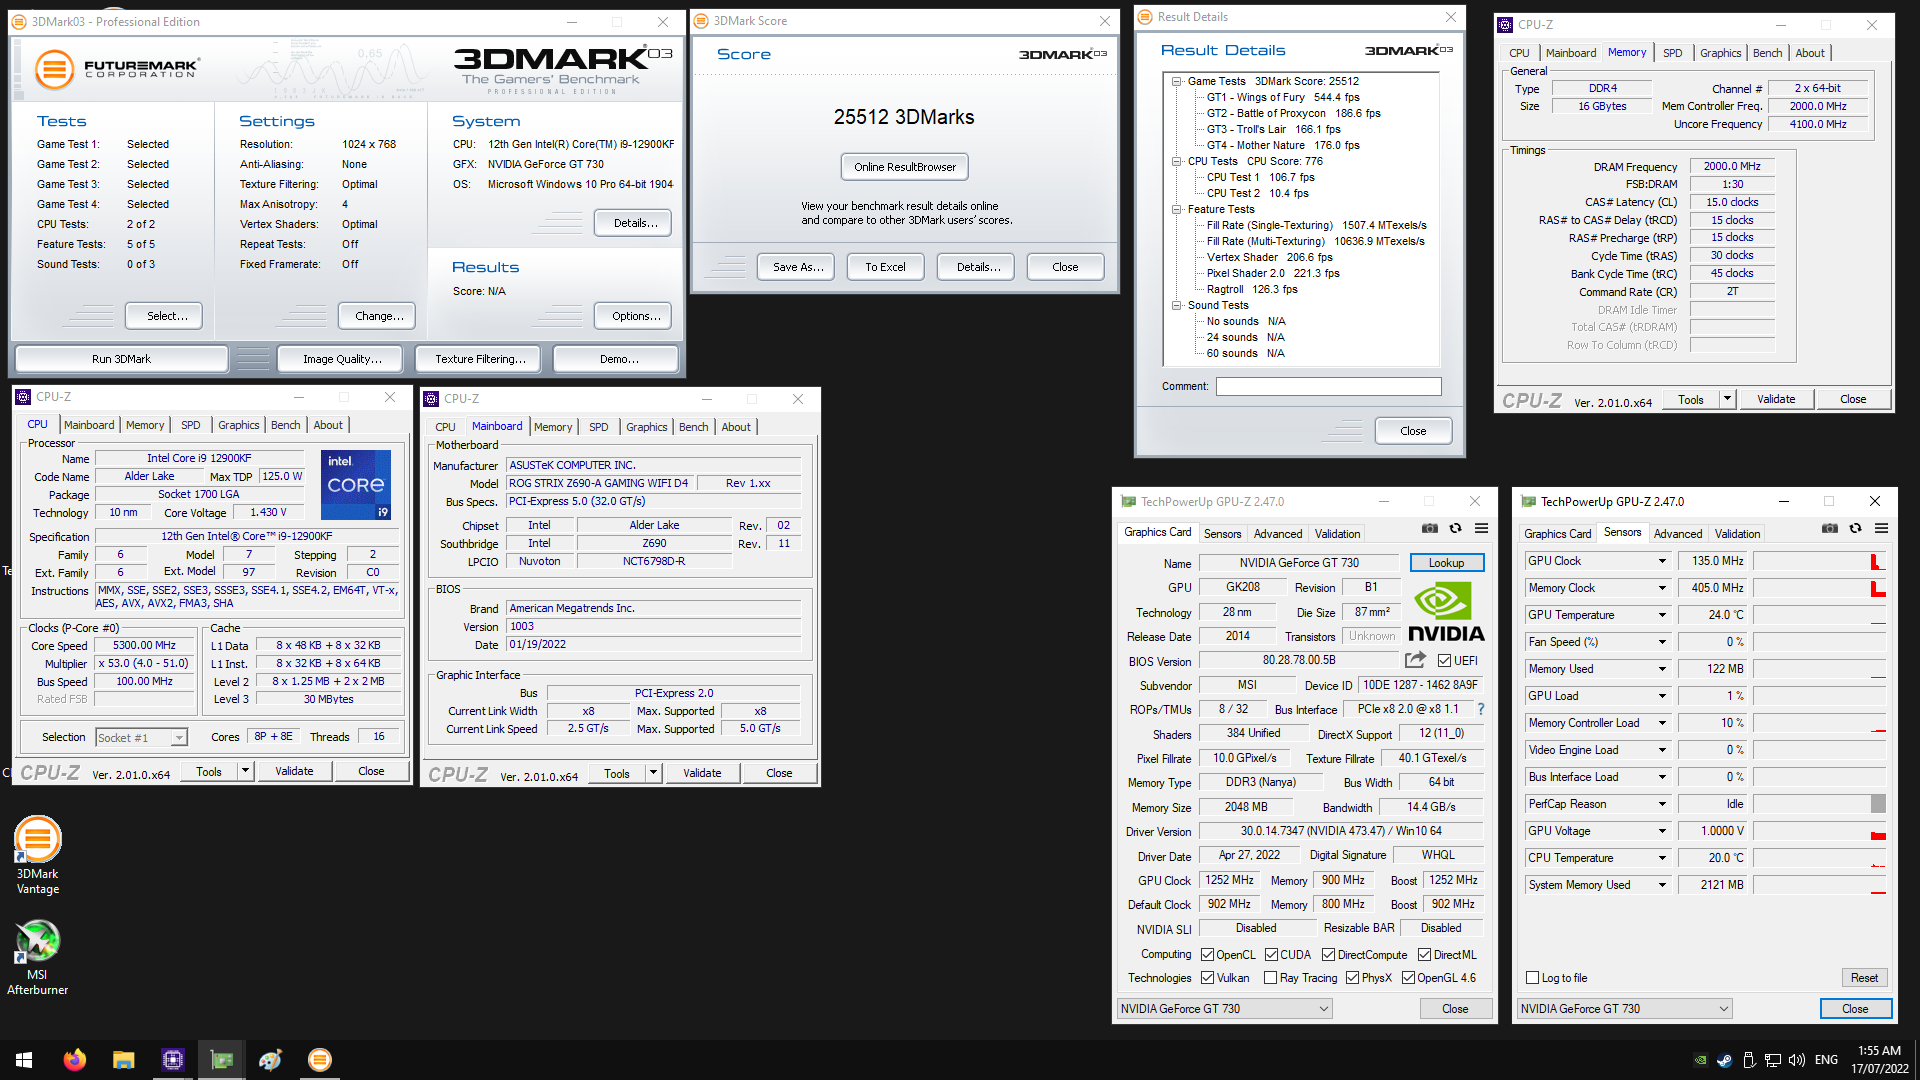The width and height of the screenshot is (1920, 1080).
Task: Switch to Advanced tab in GPU-Z Graphics Card window
Action: pos(1278,534)
